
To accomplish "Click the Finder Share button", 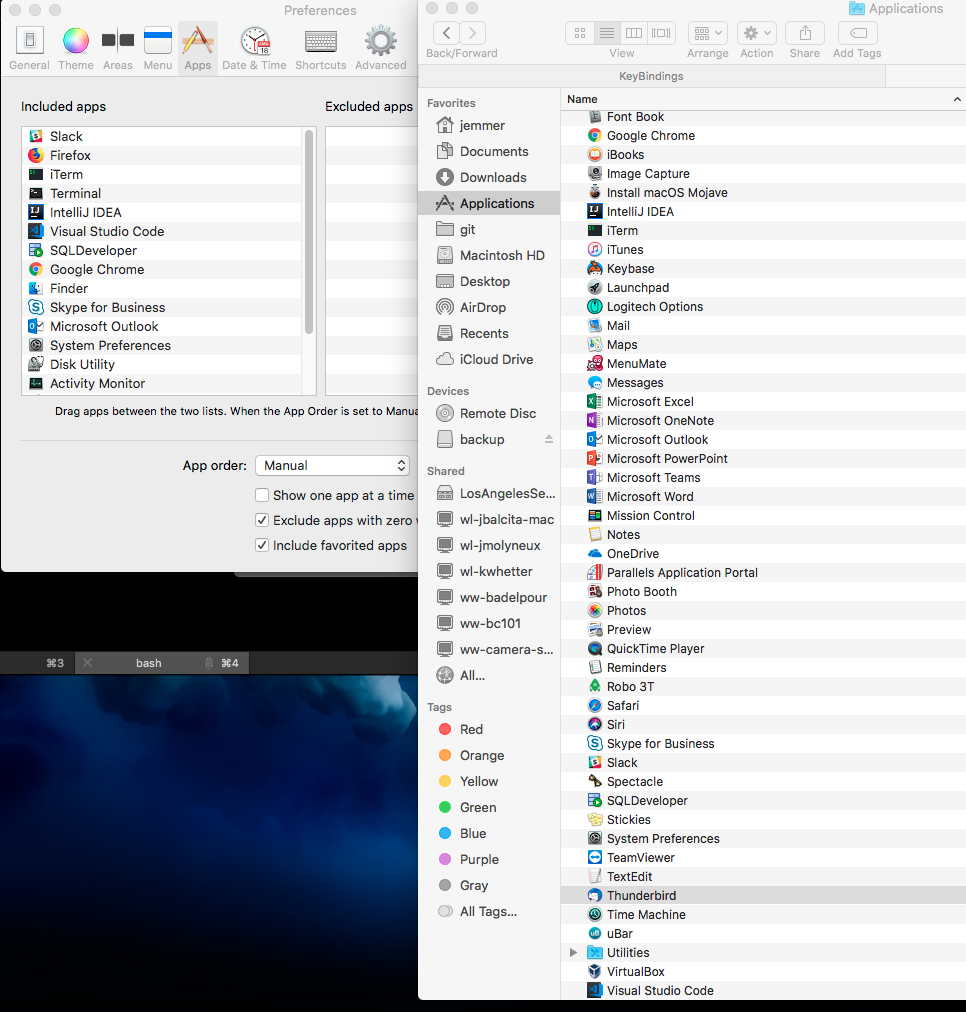I will 805,33.
